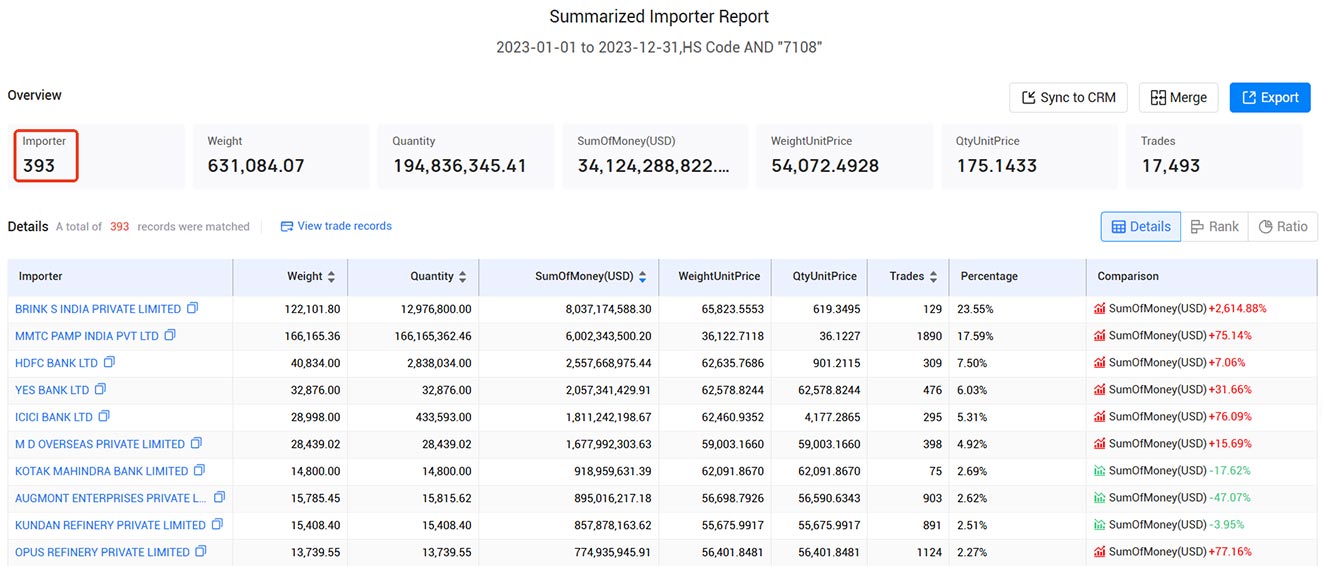
Task: Click comparison chart icon for ICICI BANK row
Action: coord(1100,417)
